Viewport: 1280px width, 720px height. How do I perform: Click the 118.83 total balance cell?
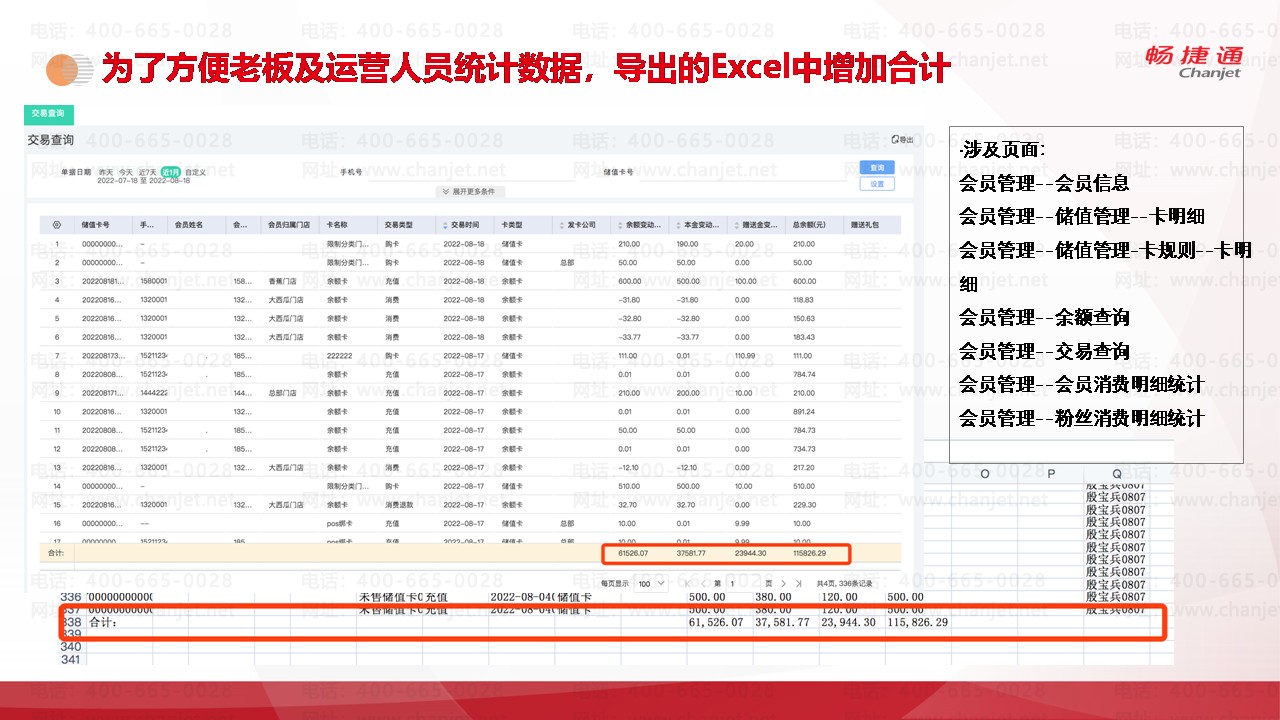point(805,299)
